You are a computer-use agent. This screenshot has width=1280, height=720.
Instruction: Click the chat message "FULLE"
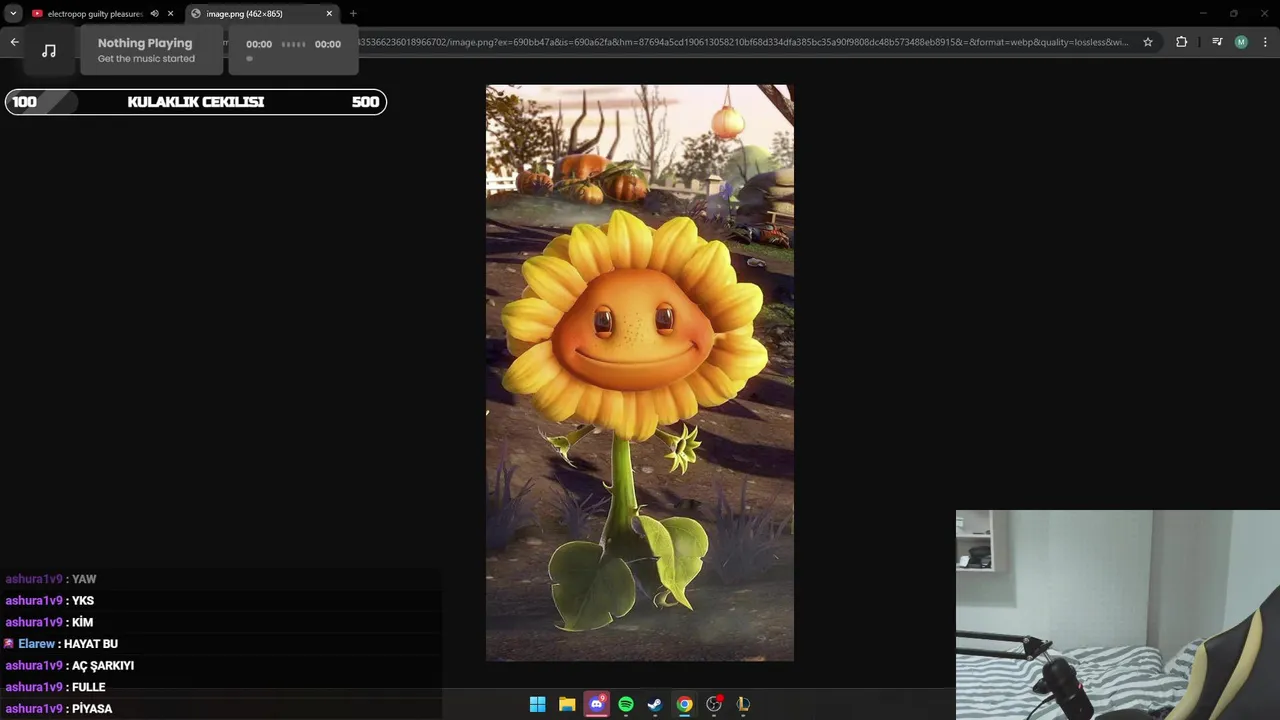click(x=89, y=687)
